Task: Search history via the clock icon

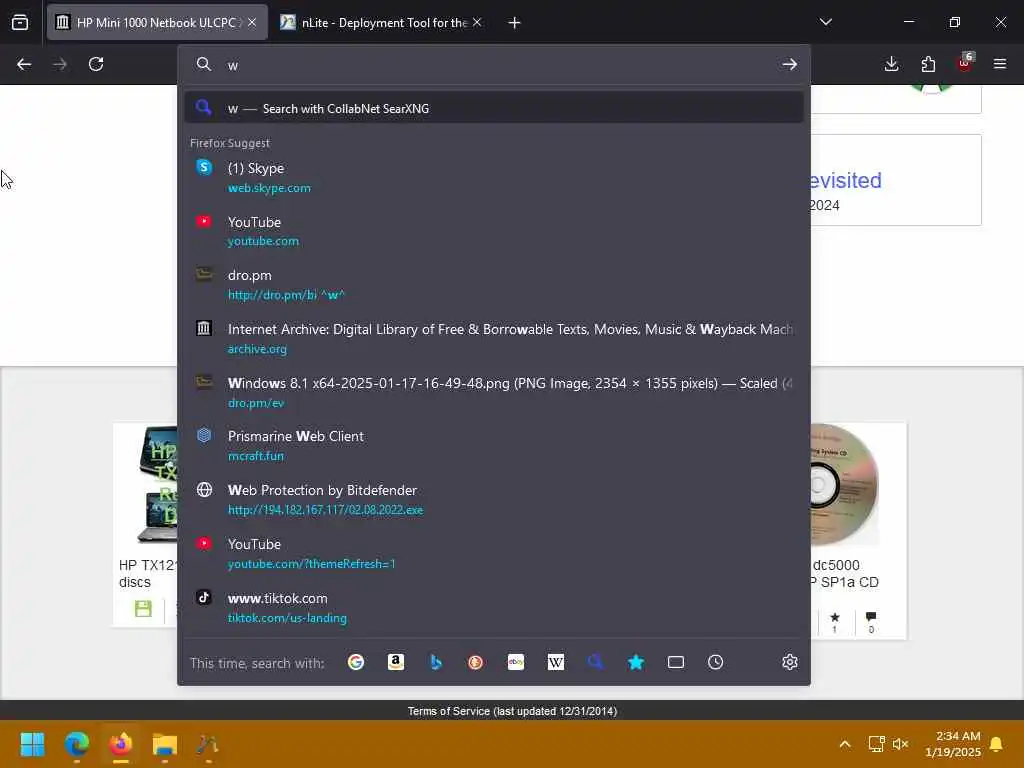Action: (716, 662)
